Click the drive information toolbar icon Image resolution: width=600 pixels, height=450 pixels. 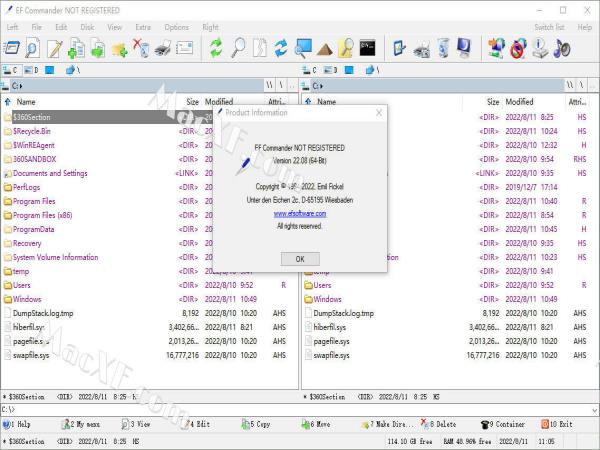click(x=540, y=49)
